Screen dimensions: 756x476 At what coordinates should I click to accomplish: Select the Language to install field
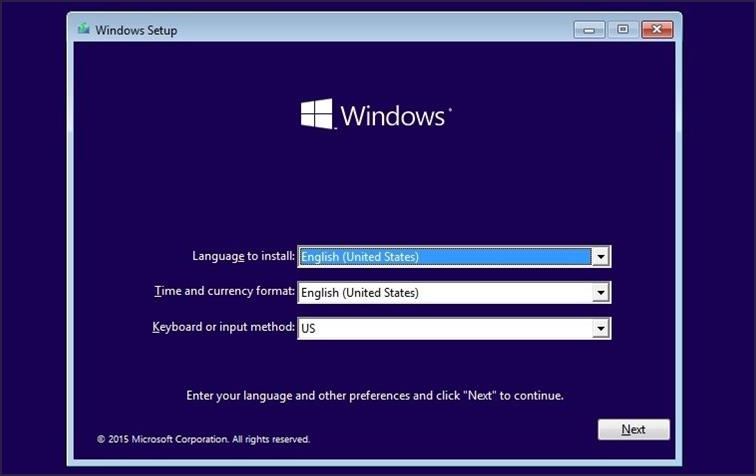(x=454, y=256)
